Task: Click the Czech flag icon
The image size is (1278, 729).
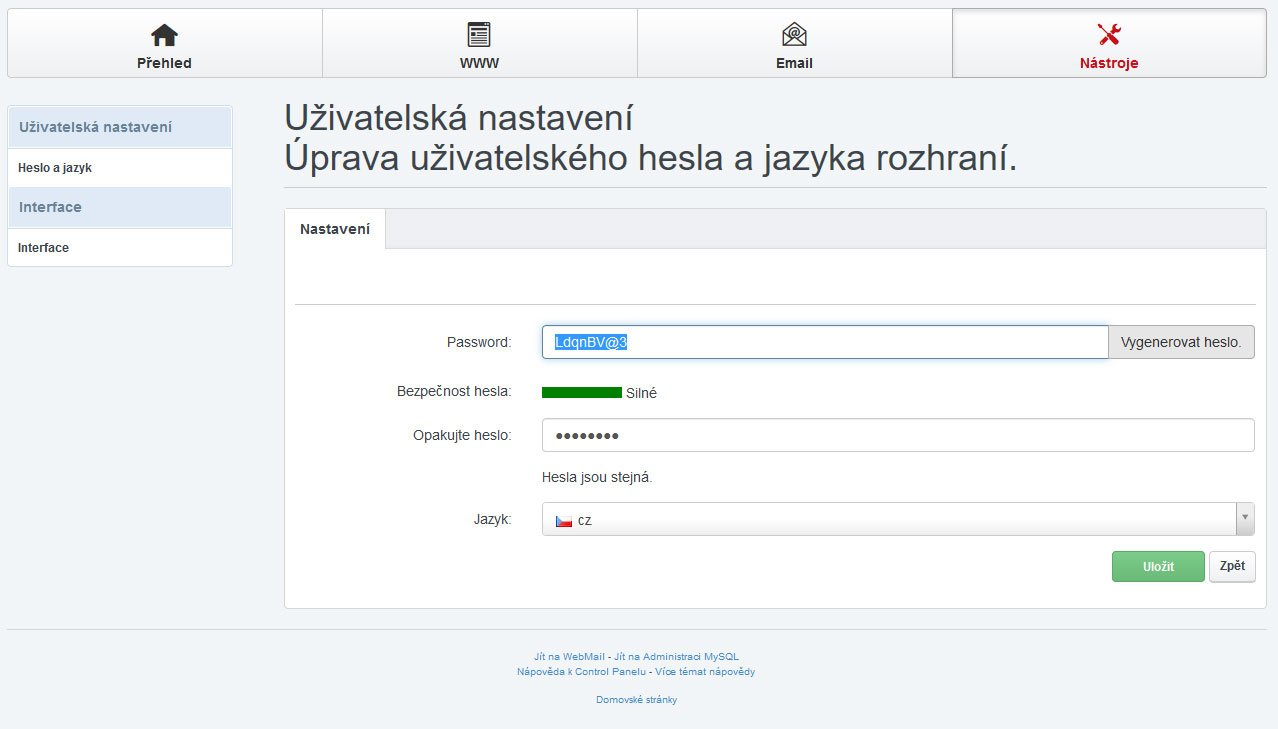Action: click(x=564, y=521)
